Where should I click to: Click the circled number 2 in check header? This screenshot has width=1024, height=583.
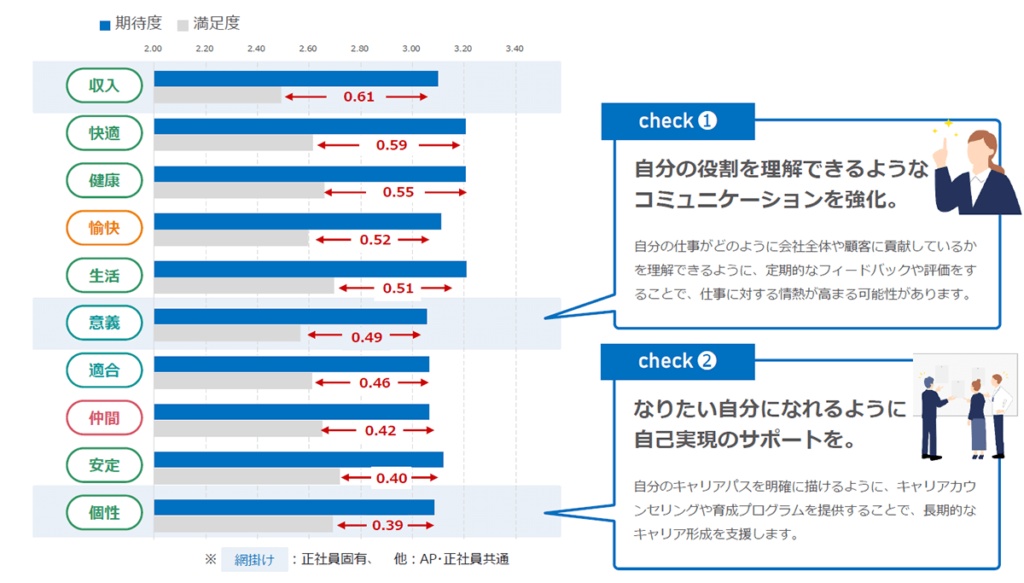[x=707, y=361]
